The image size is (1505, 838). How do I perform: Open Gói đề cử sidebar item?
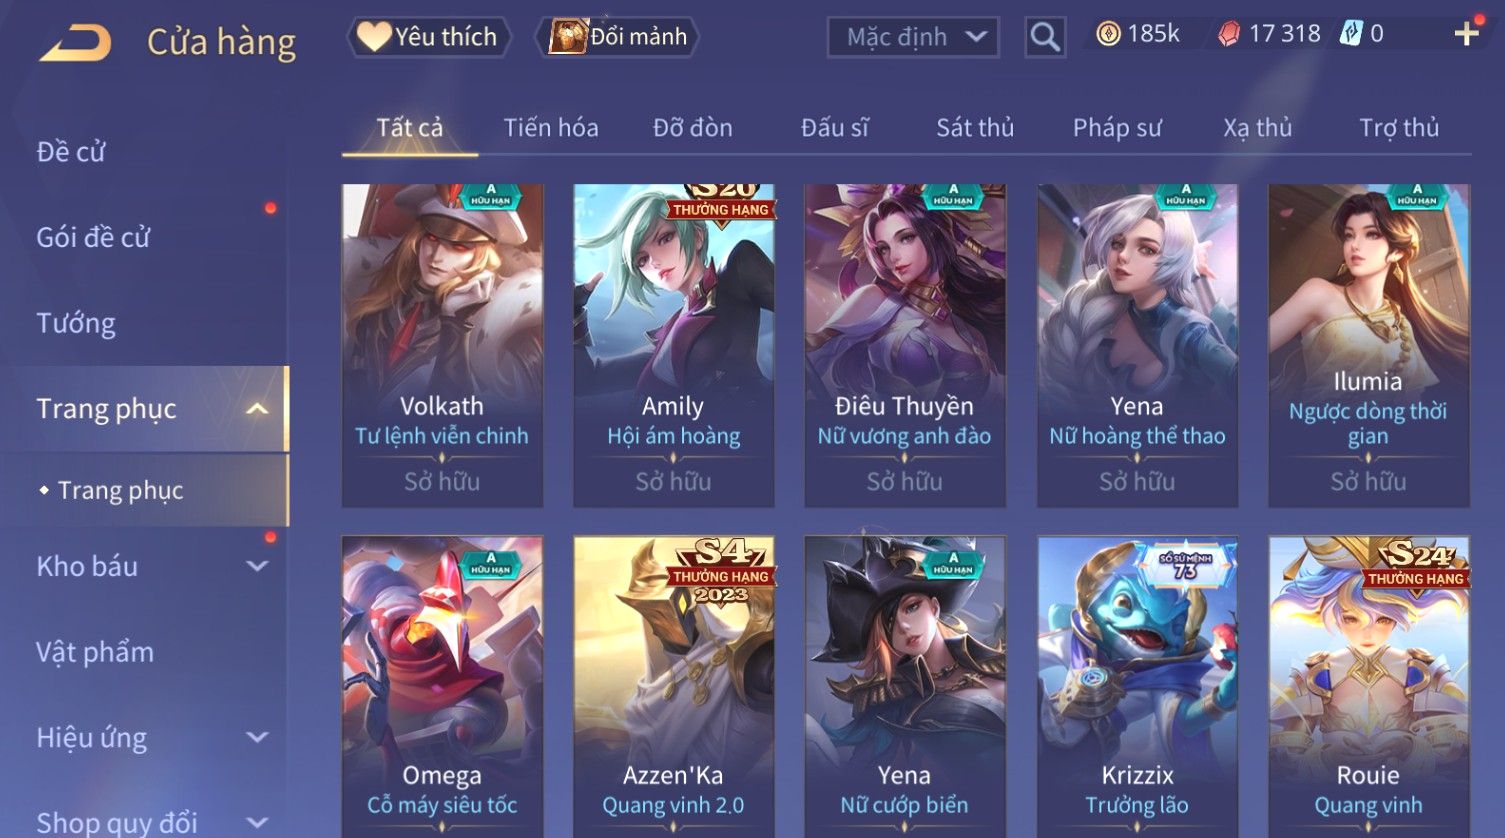93,238
